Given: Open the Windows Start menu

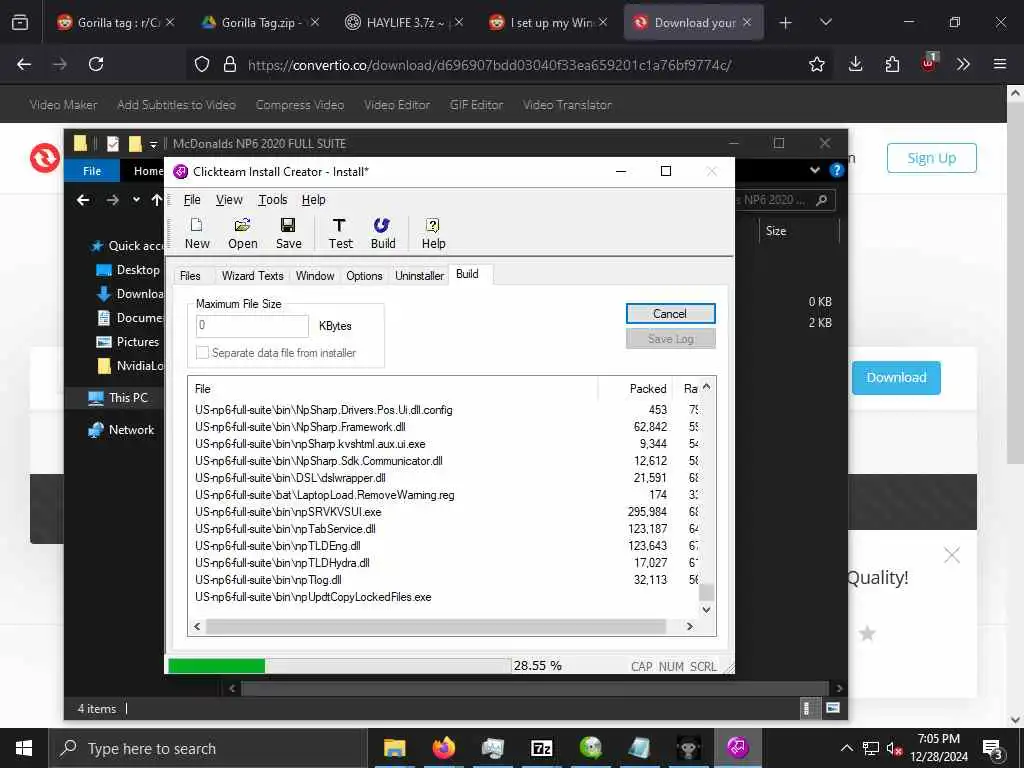Looking at the screenshot, I should tap(24, 748).
